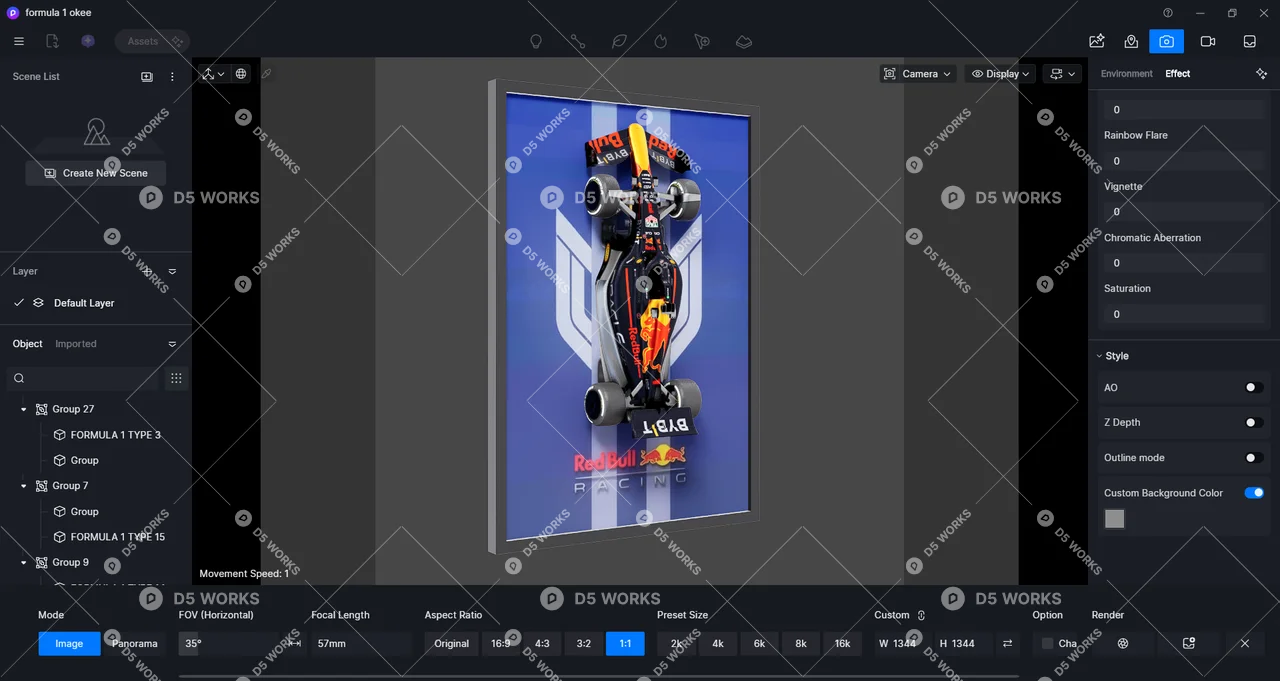This screenshot has height=681, width=1280.
Task: Open the axis gizmo dropdown
Action: [212, 74]
